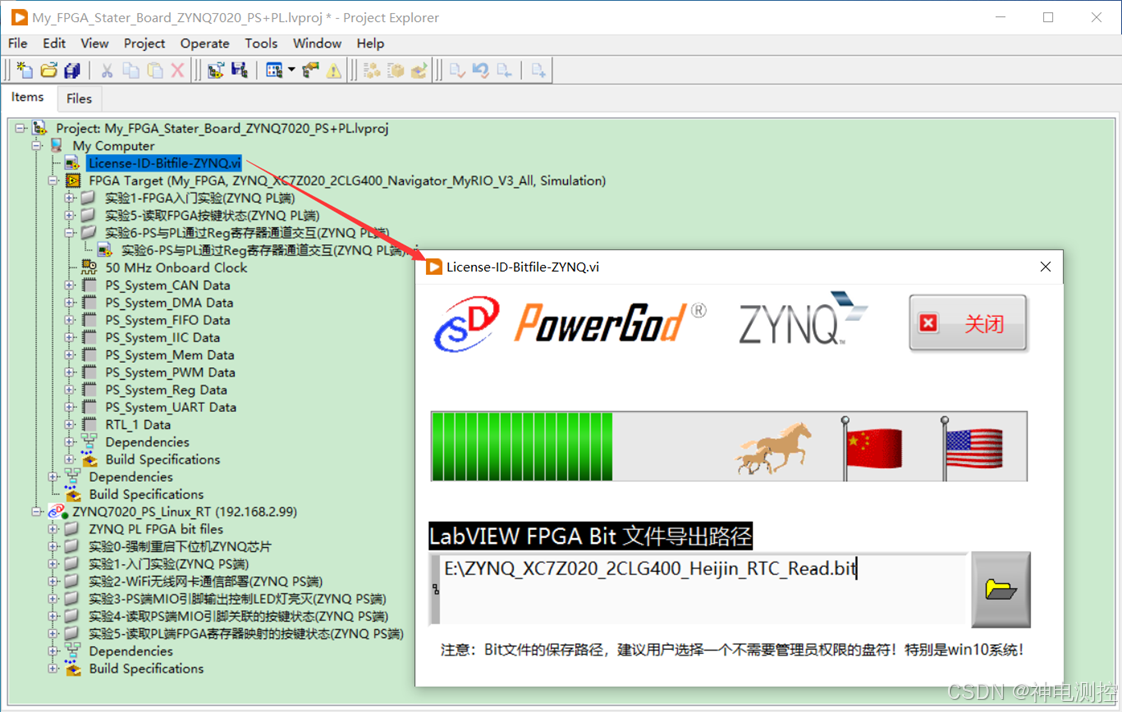
Task: Expand the 实验1-FPGA入门实验 folder
Action: (69, 198)
